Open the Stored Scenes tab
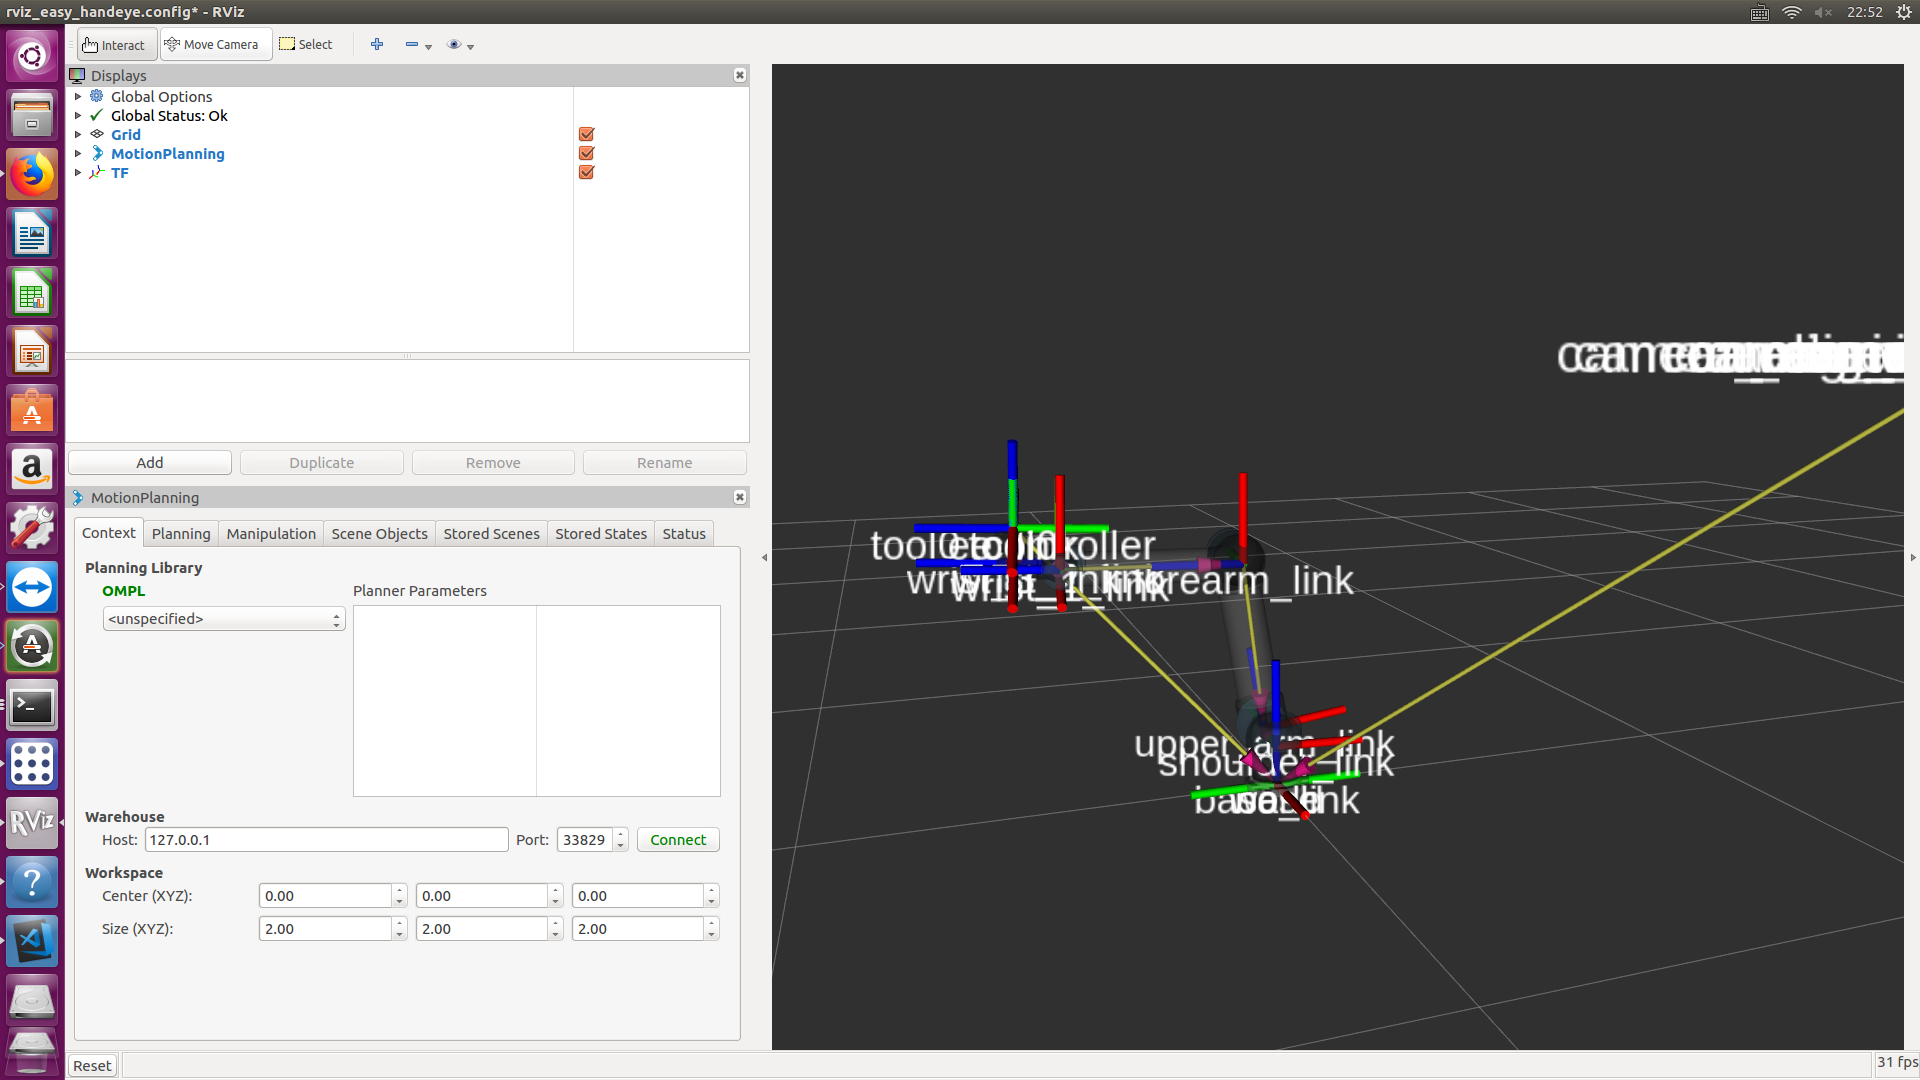 [x=492, y=533]
